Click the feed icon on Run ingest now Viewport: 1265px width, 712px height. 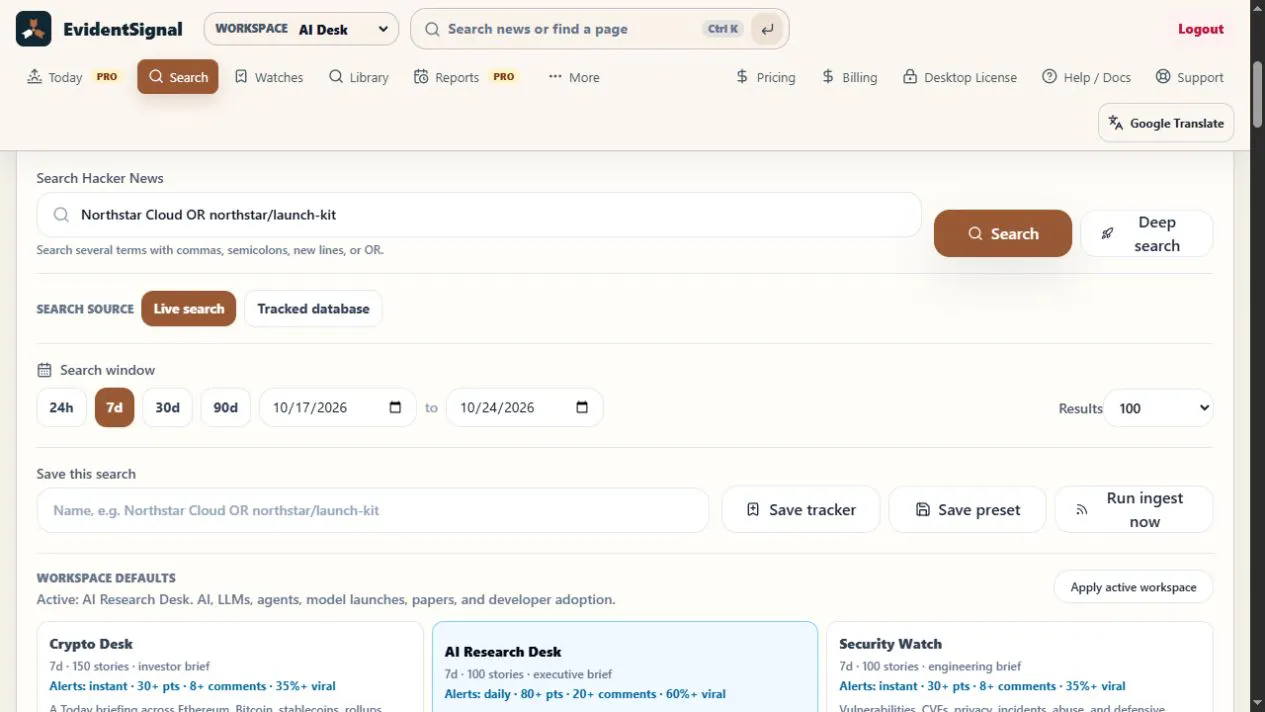1081,510
